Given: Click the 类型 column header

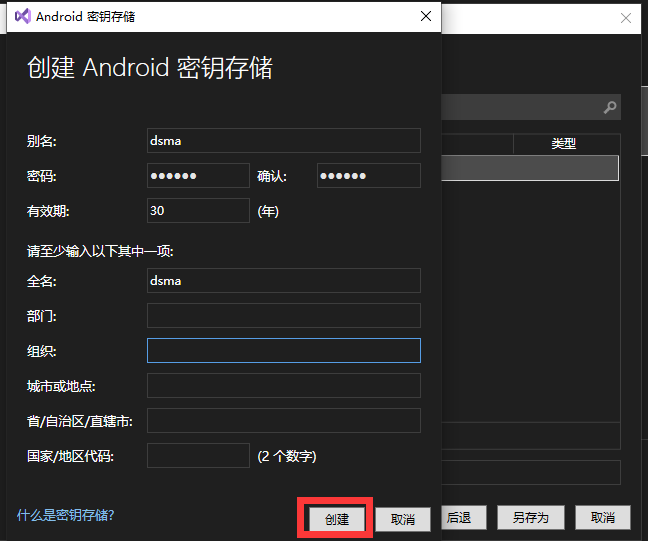Looking at the screenshot, I should 566,143.
